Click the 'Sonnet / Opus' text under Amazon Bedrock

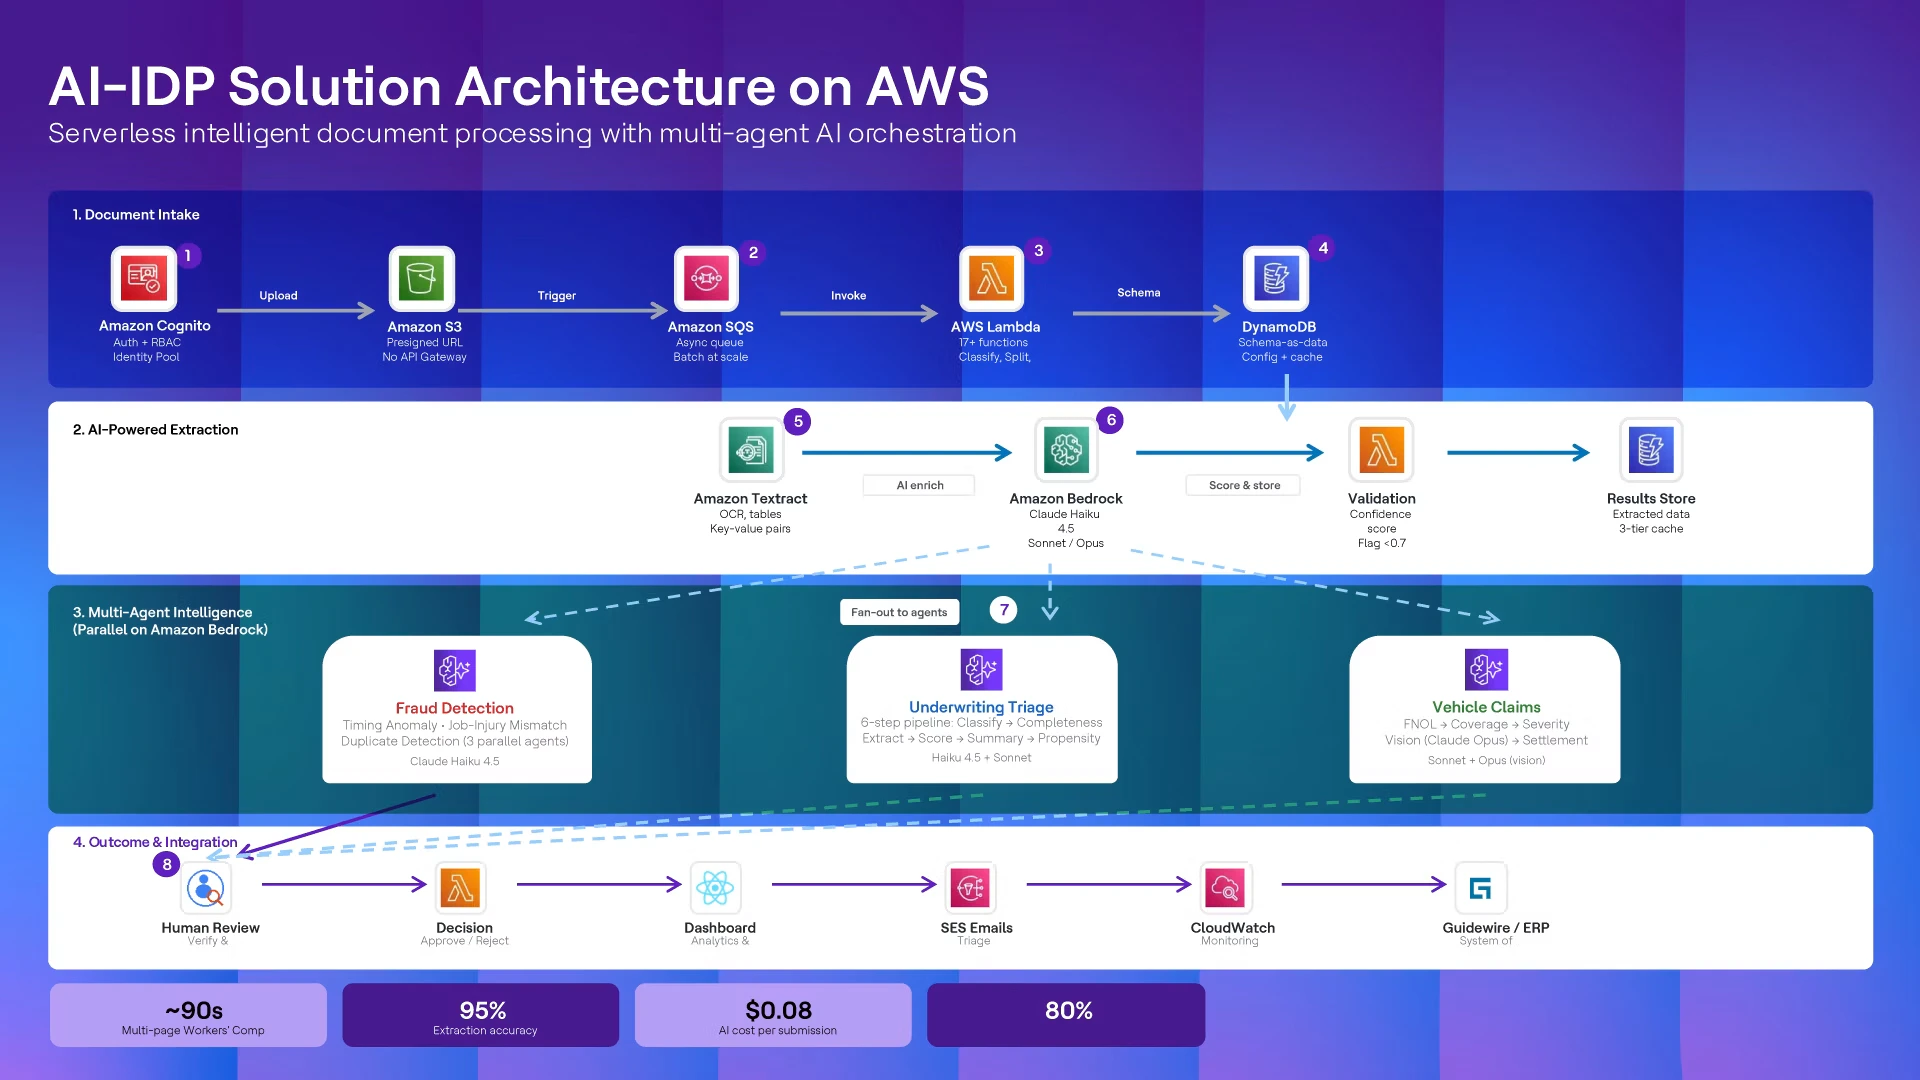[1065, 544]
